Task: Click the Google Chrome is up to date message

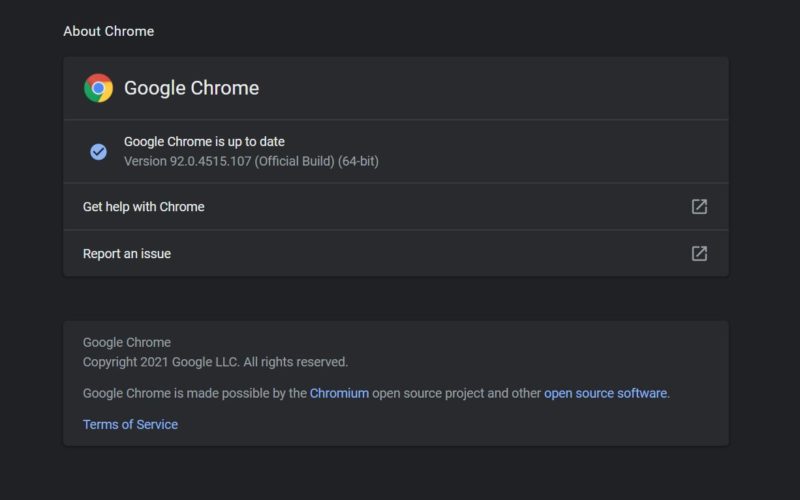Action: [x=204, y=141]
